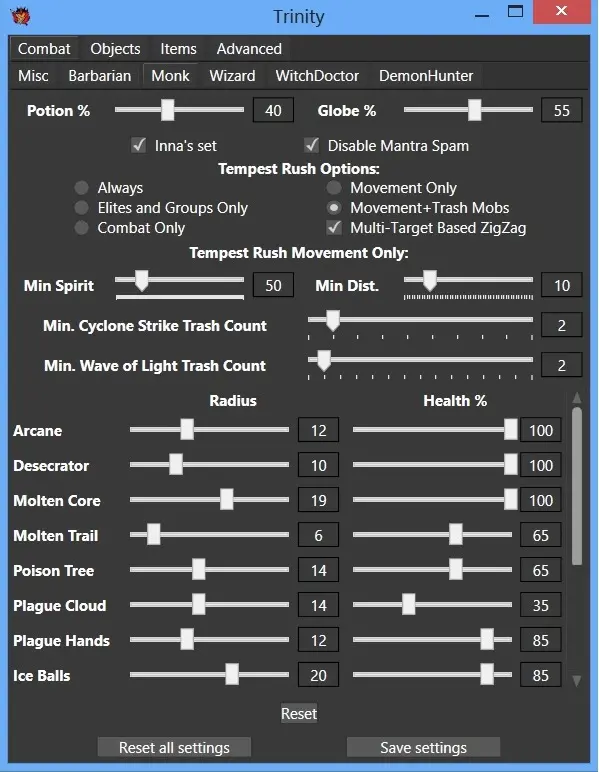Click the scrollbar down arrow
The image size is (599, 772).
click(577, 681)
